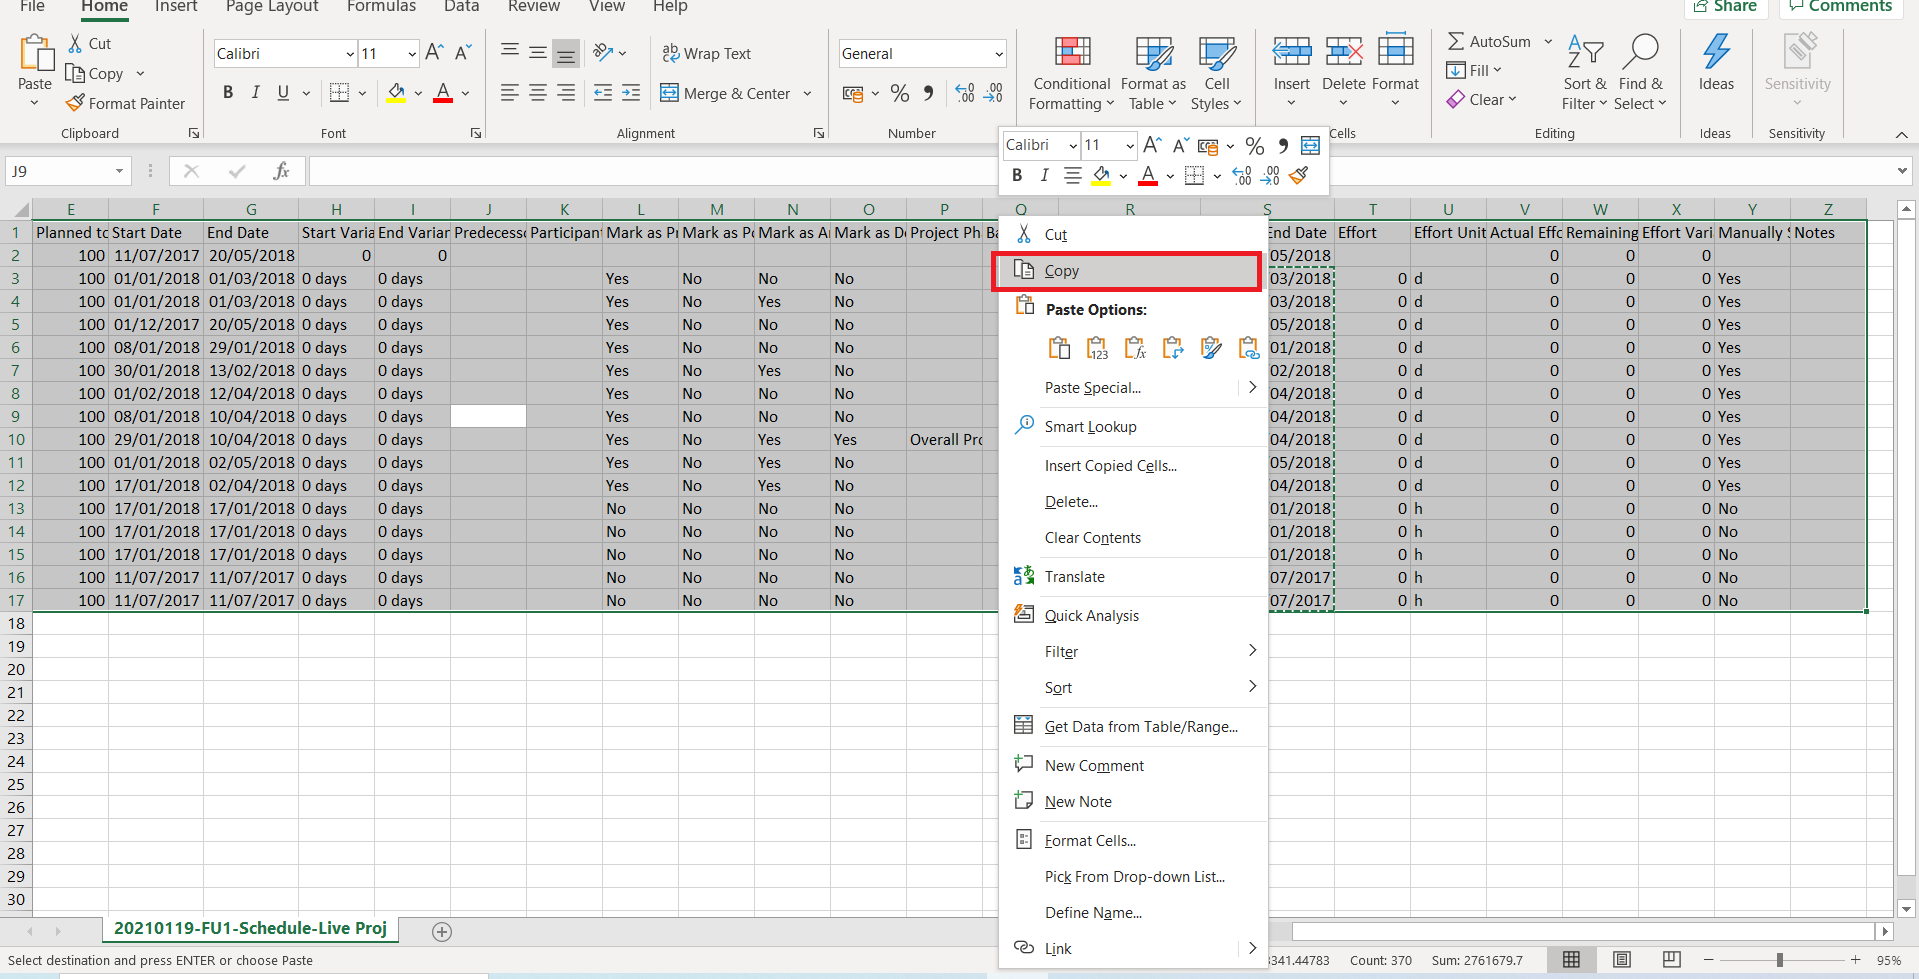1919x979 pixels.
Task: Open Find & Select menu
Action: pyautogui.click(x=1640, y=73)
